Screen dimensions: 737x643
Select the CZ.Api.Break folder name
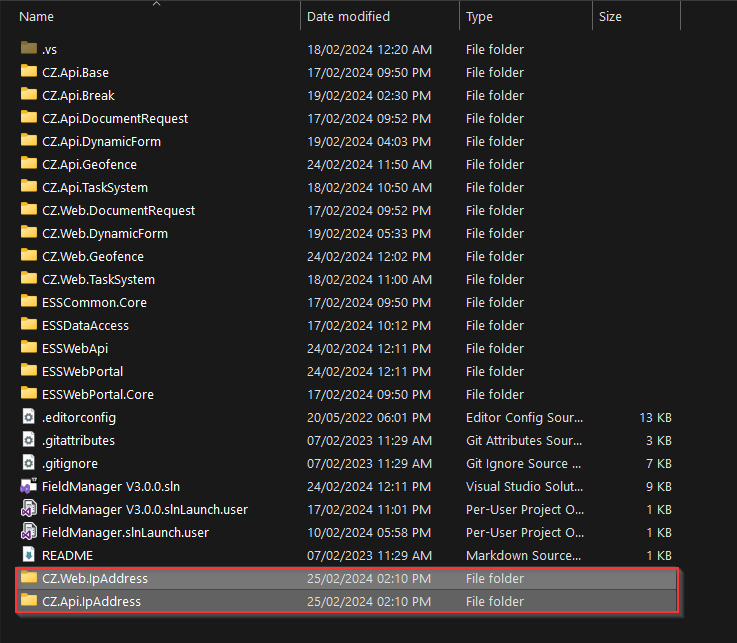[78, 96]
